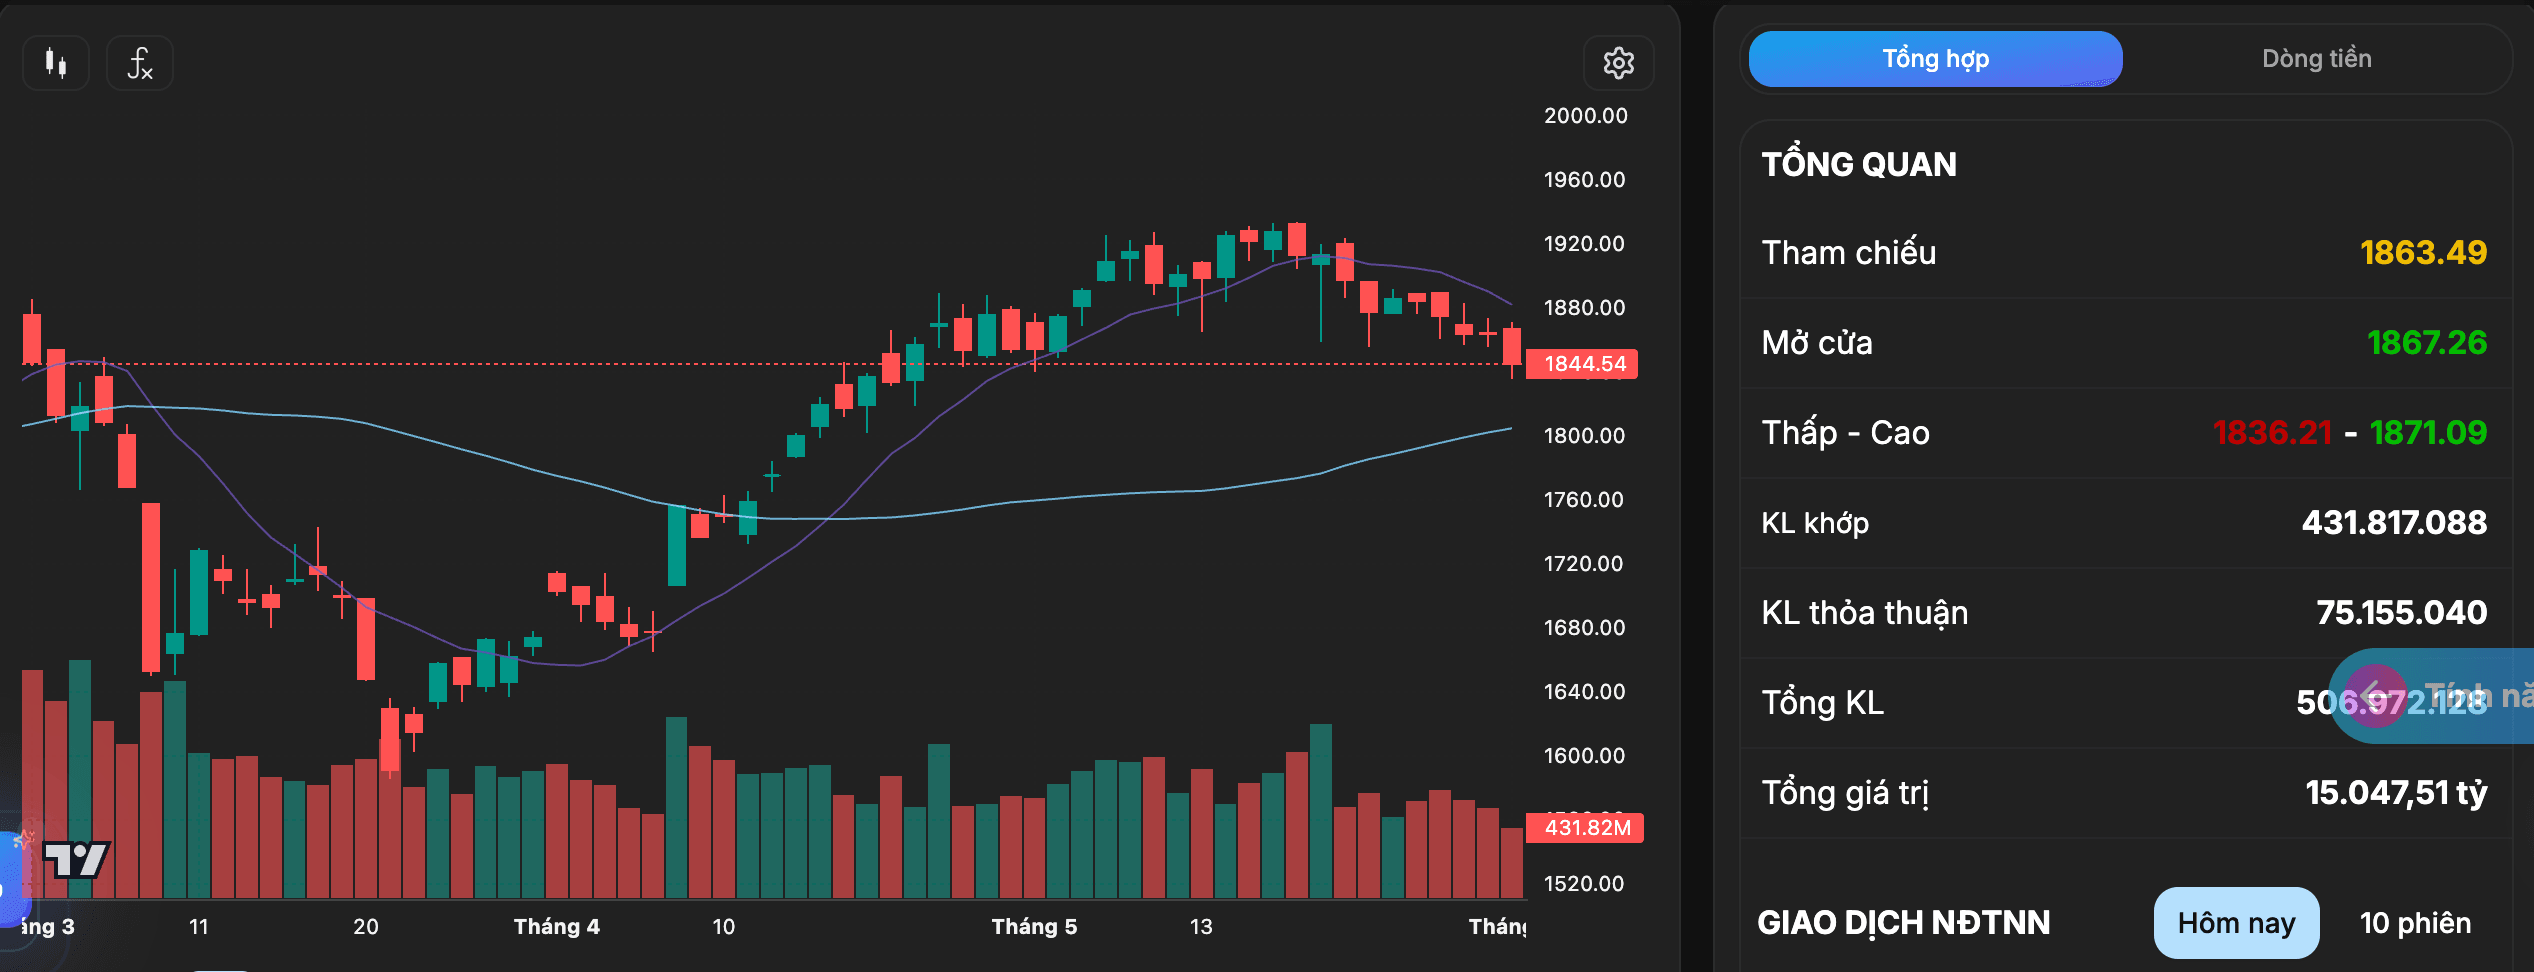Click the 2000.00 price scale label
This screenshot has width=2534, height=972.
(x=1585, y=116)
